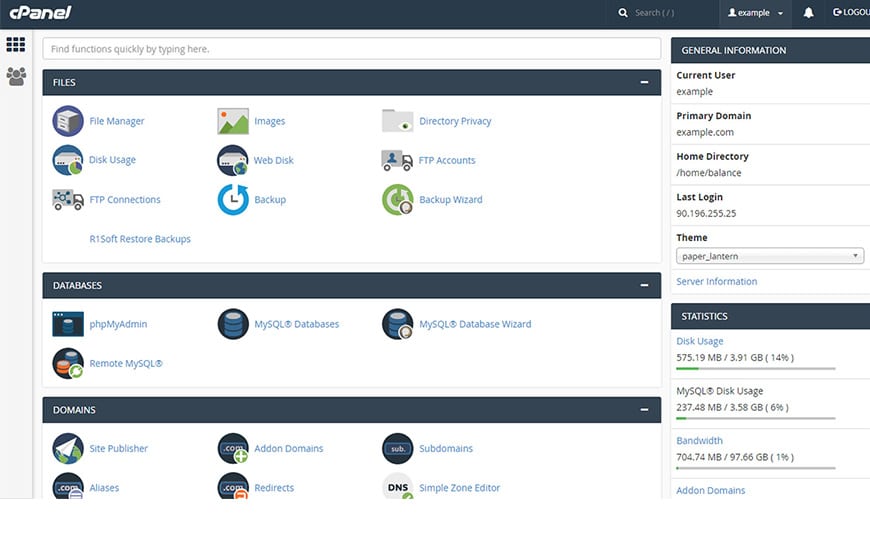Open the R1Soft Restore Backups link
Screen dimensions: 870x539
tap(140, 239)
